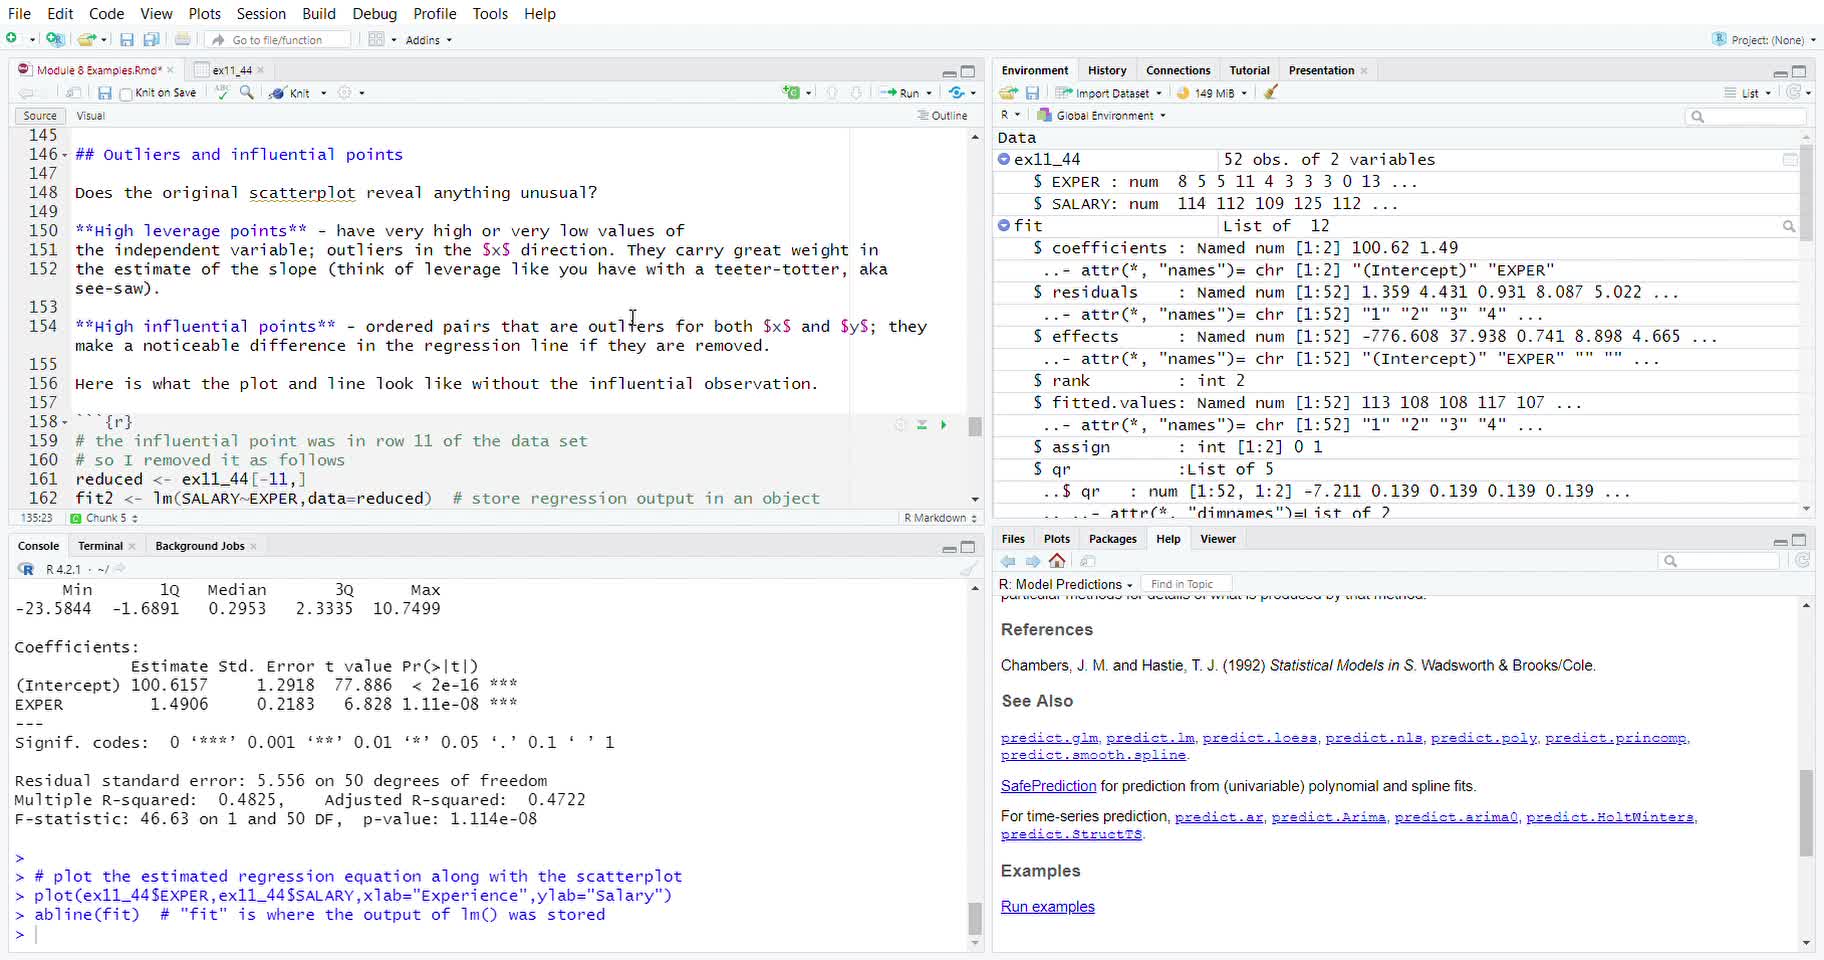This screenshot has height=960, width=1824.
Task: Open the Presentation tab
Action: tap(1321, 70)
